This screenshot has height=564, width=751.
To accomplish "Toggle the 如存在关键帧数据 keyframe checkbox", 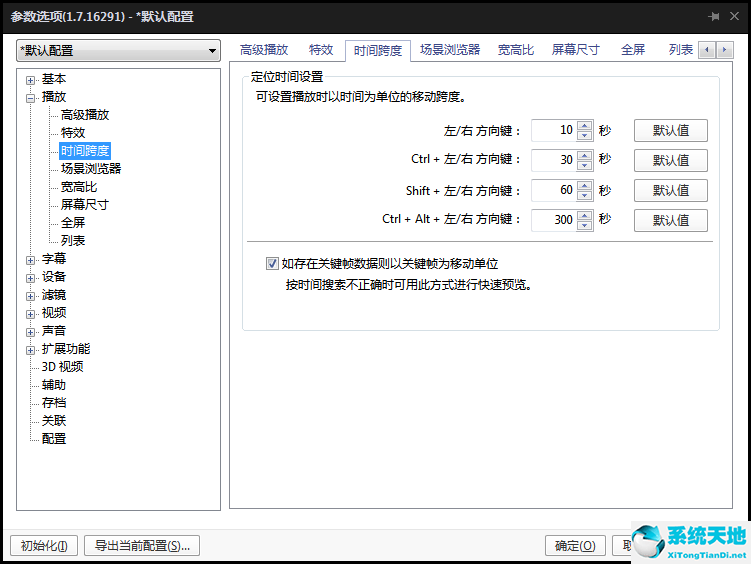I will (x=272, y=264).
